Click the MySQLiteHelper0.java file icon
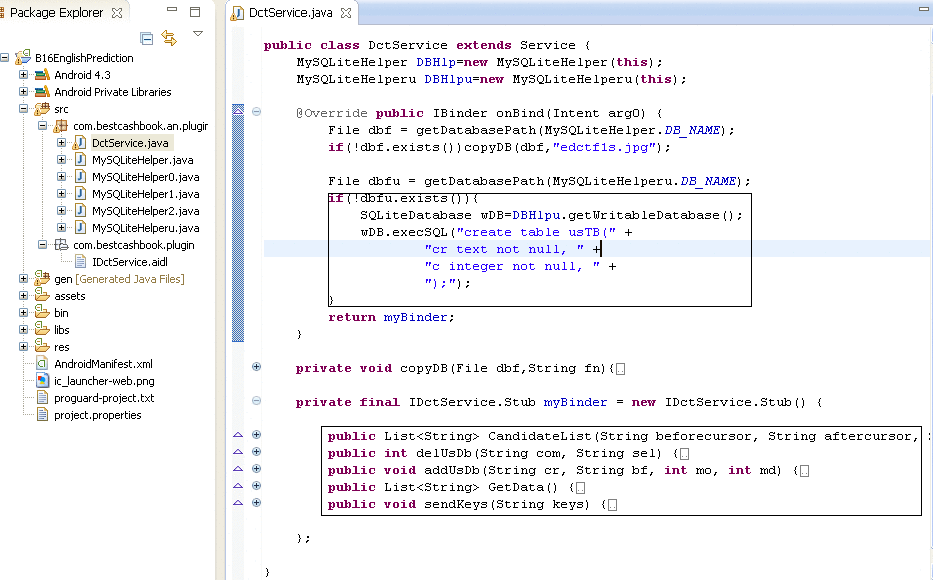933x580 pixels. tap(80, 177)
